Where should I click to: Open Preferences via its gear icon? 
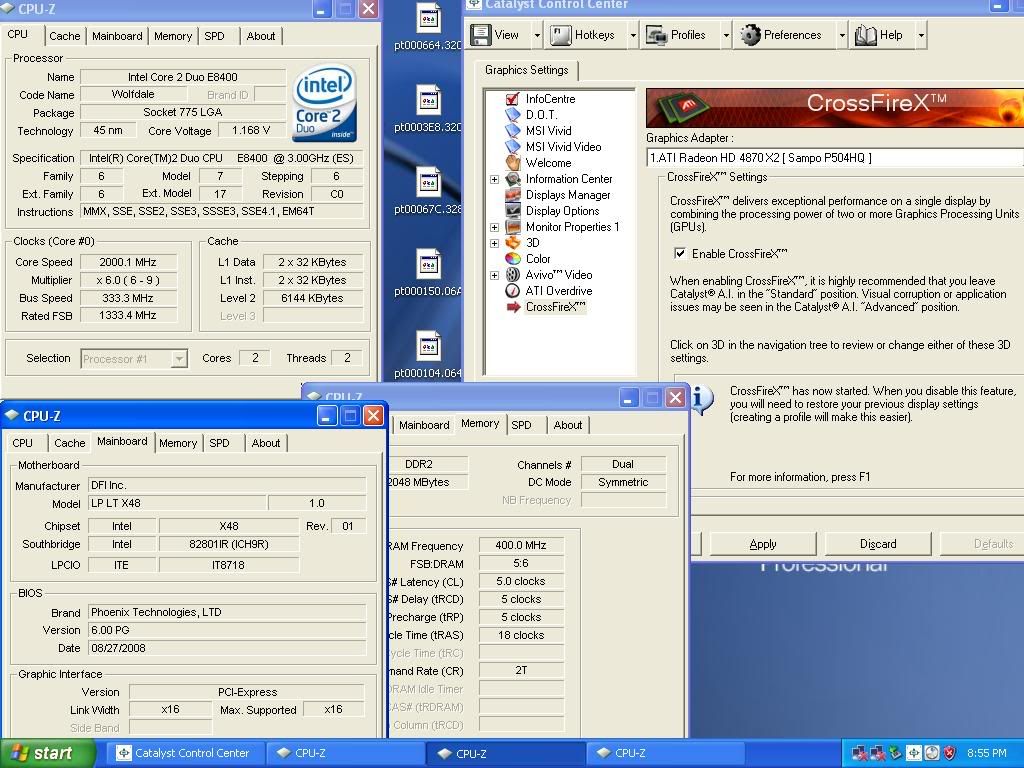coord(750,35)
